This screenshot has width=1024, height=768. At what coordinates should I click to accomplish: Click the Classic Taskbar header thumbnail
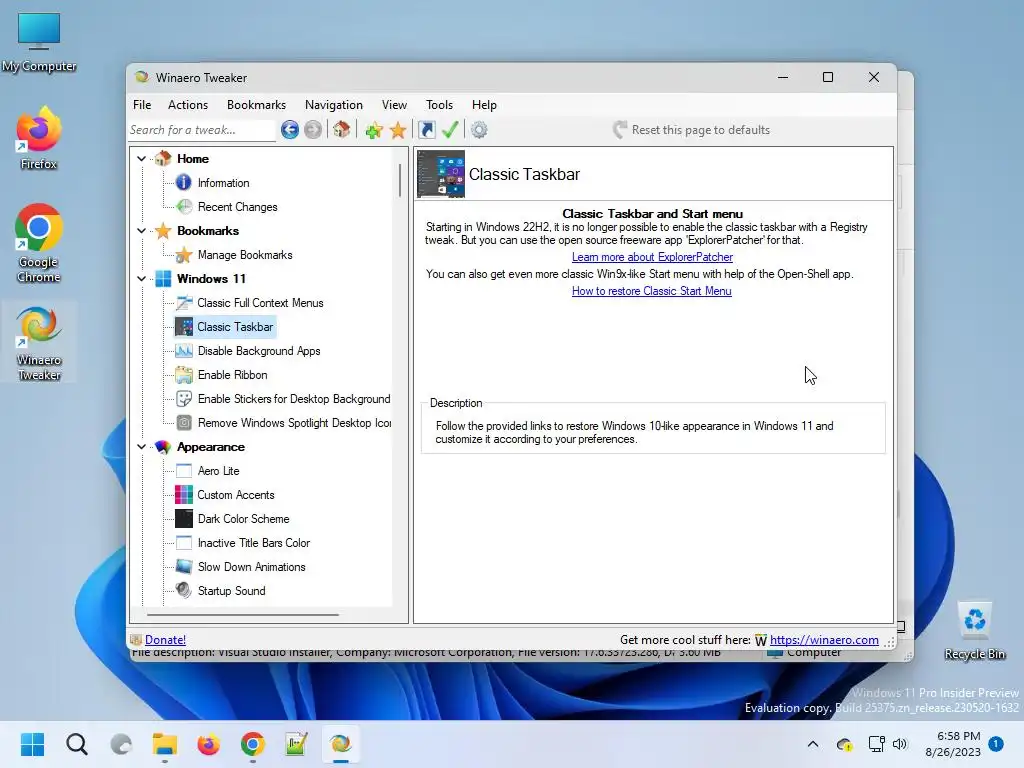(441, 174)
